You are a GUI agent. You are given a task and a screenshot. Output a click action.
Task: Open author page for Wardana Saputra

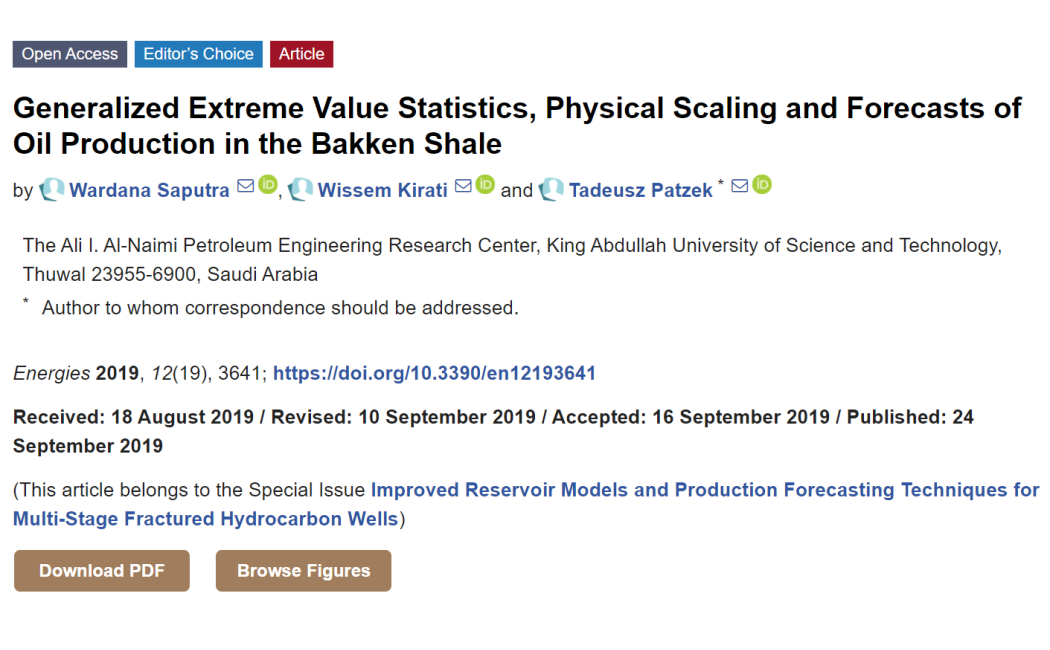[149, 190]
